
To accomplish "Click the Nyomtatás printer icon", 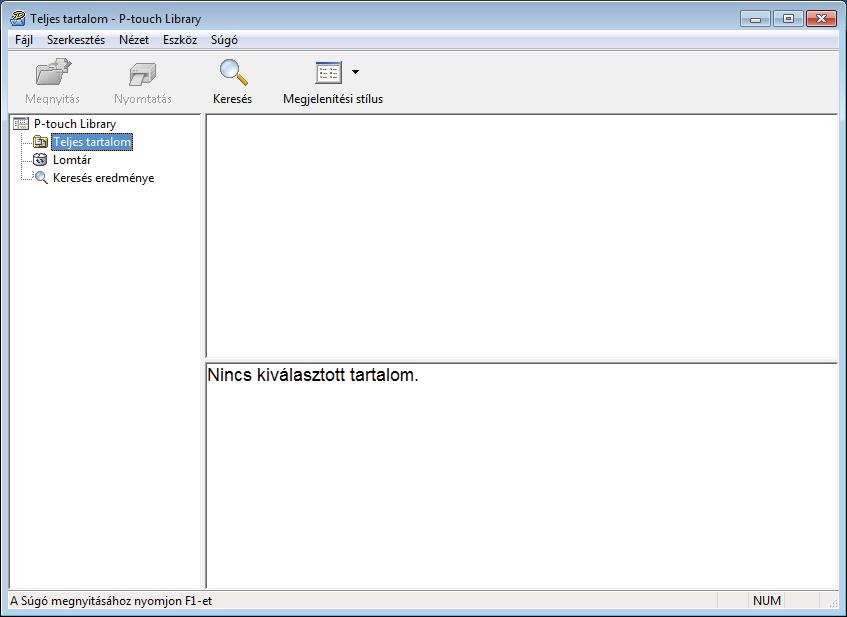I will [143, 74].
